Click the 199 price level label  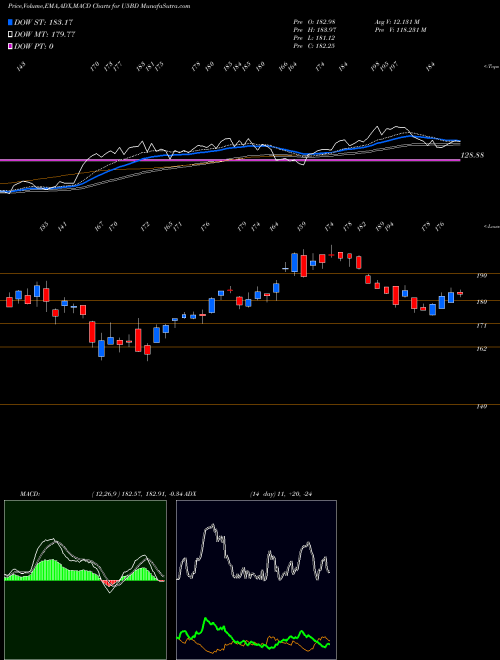click(482, 276)
